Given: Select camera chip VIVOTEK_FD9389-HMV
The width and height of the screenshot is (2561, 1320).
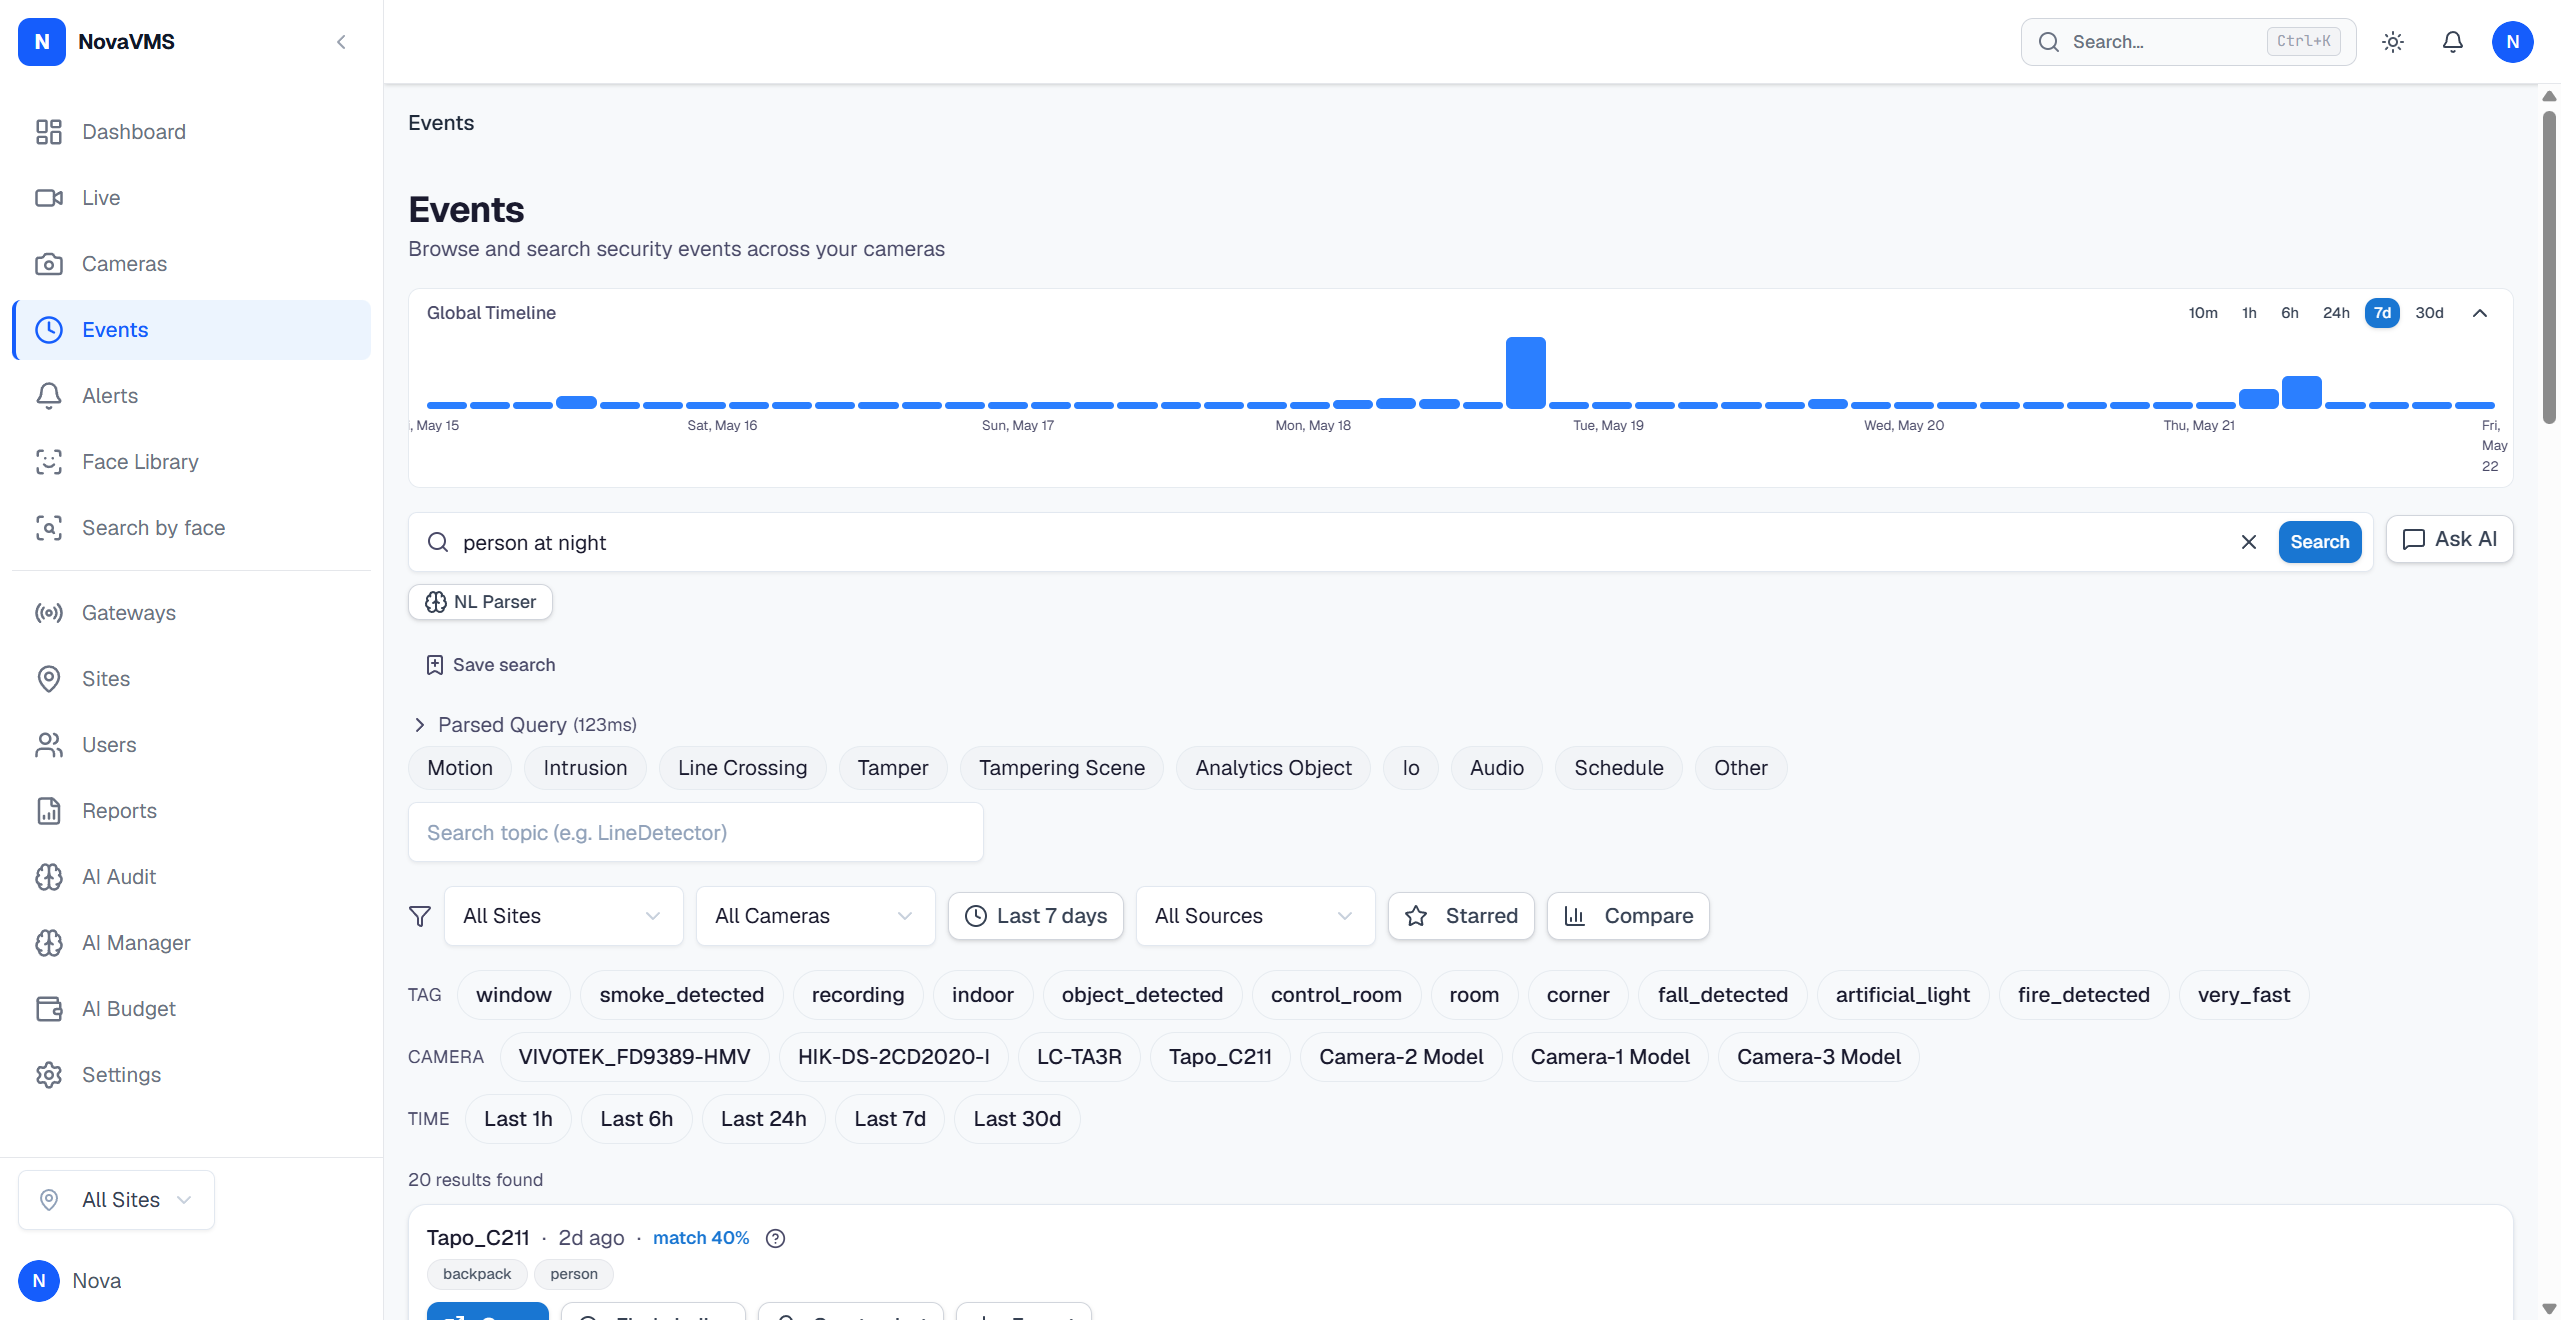Looking at the screenshot, I should point(635,1057).
